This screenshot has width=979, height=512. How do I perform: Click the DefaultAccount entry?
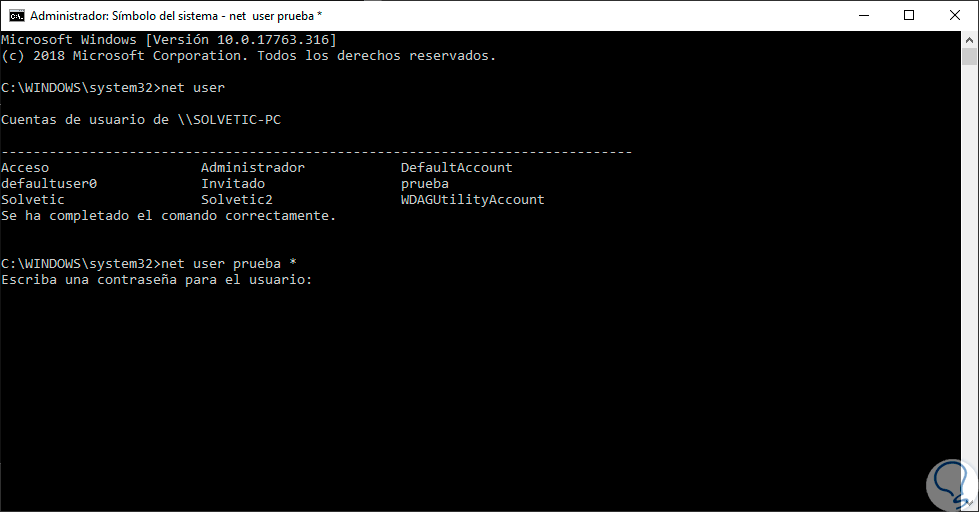(456, 168)
